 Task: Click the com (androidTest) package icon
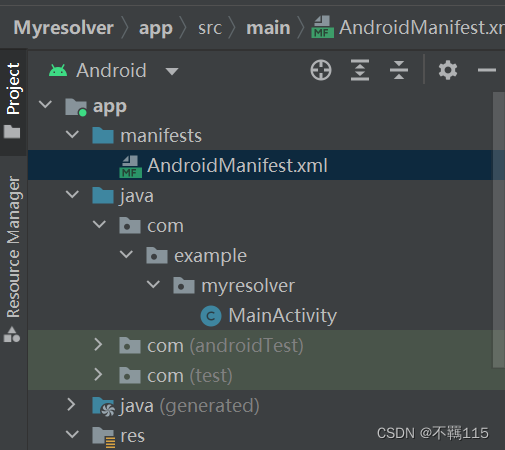pyautogui.click(x=130, y=346)
